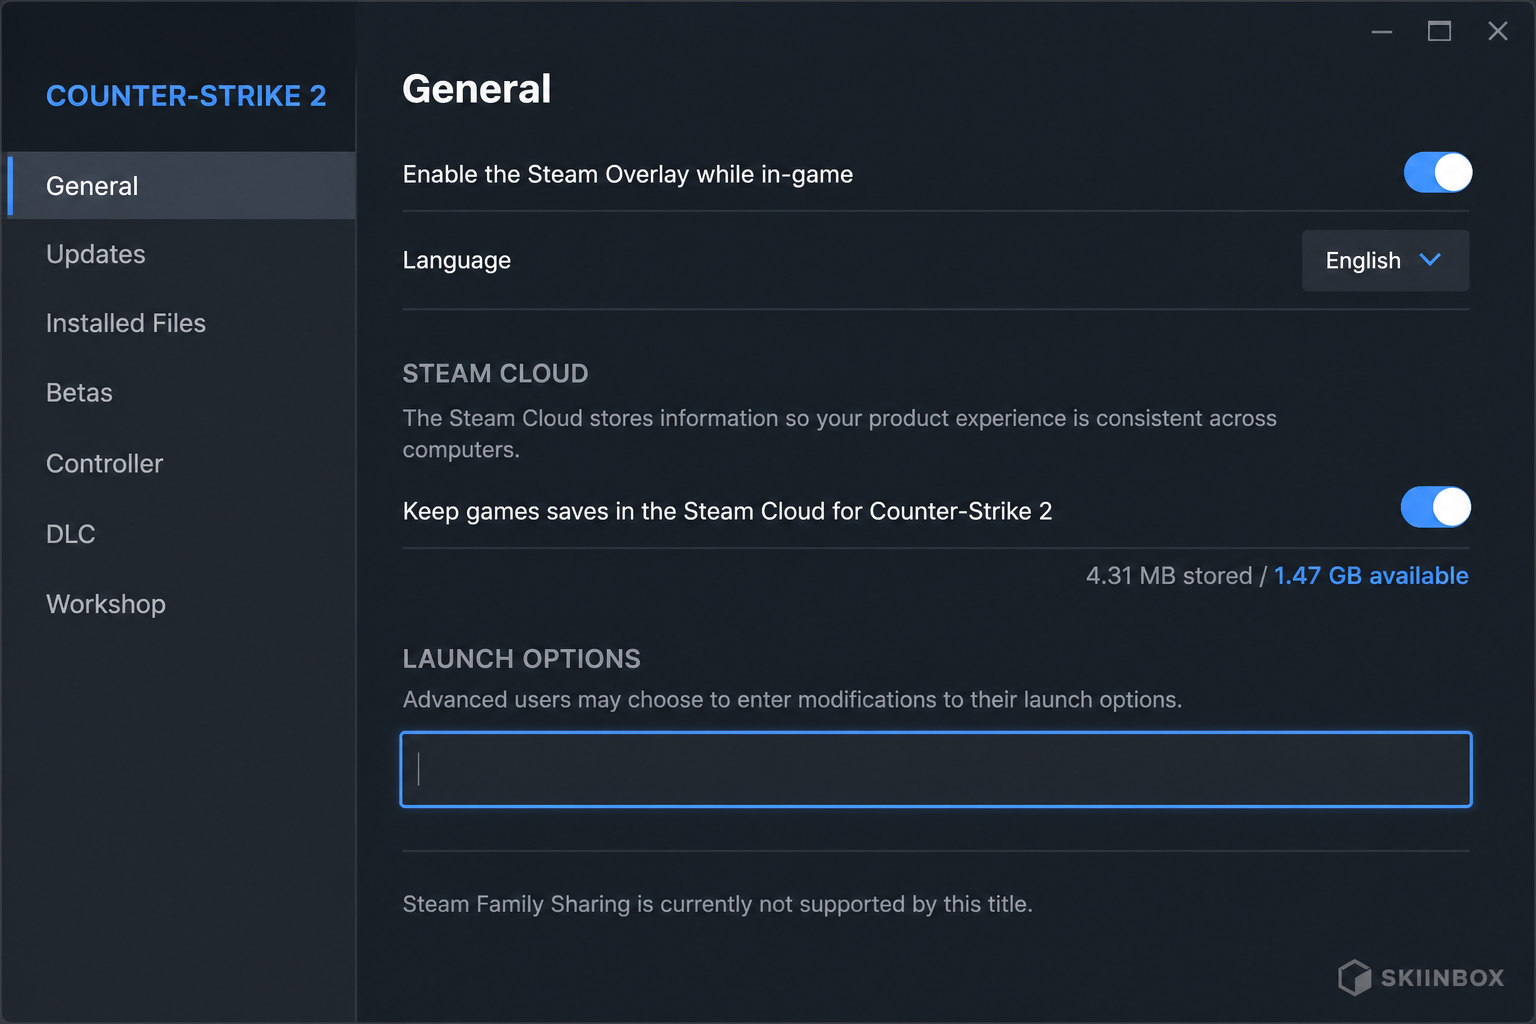Click the 1.47 GB available link
This screenshot has height=1024, width=1536.
[1371, 576]
